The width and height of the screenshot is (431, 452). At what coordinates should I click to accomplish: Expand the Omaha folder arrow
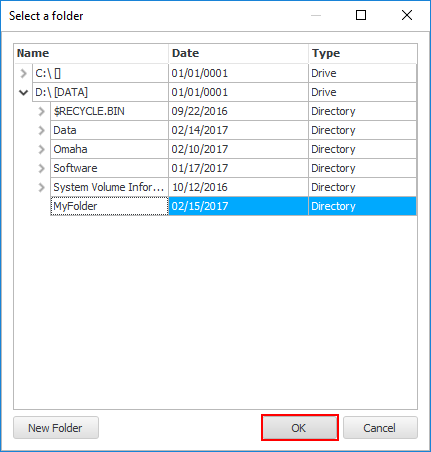click(41, 149)
